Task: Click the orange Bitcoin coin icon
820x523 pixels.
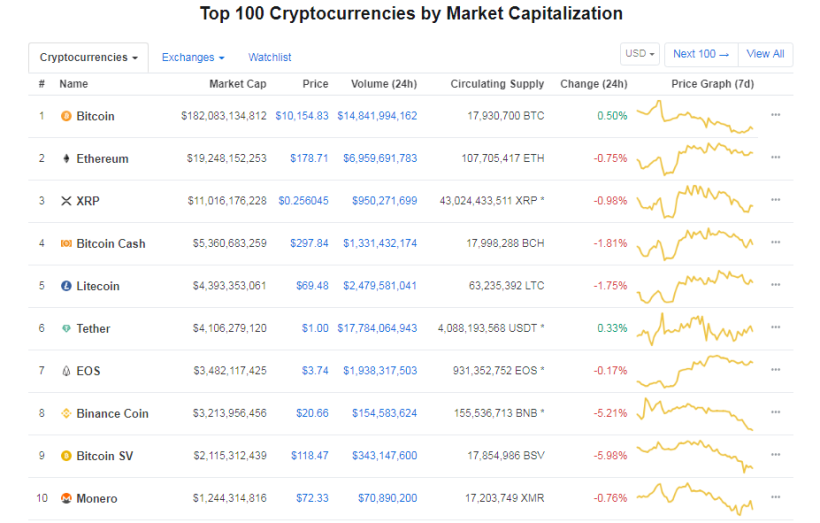Action: [x=66, y=116]
